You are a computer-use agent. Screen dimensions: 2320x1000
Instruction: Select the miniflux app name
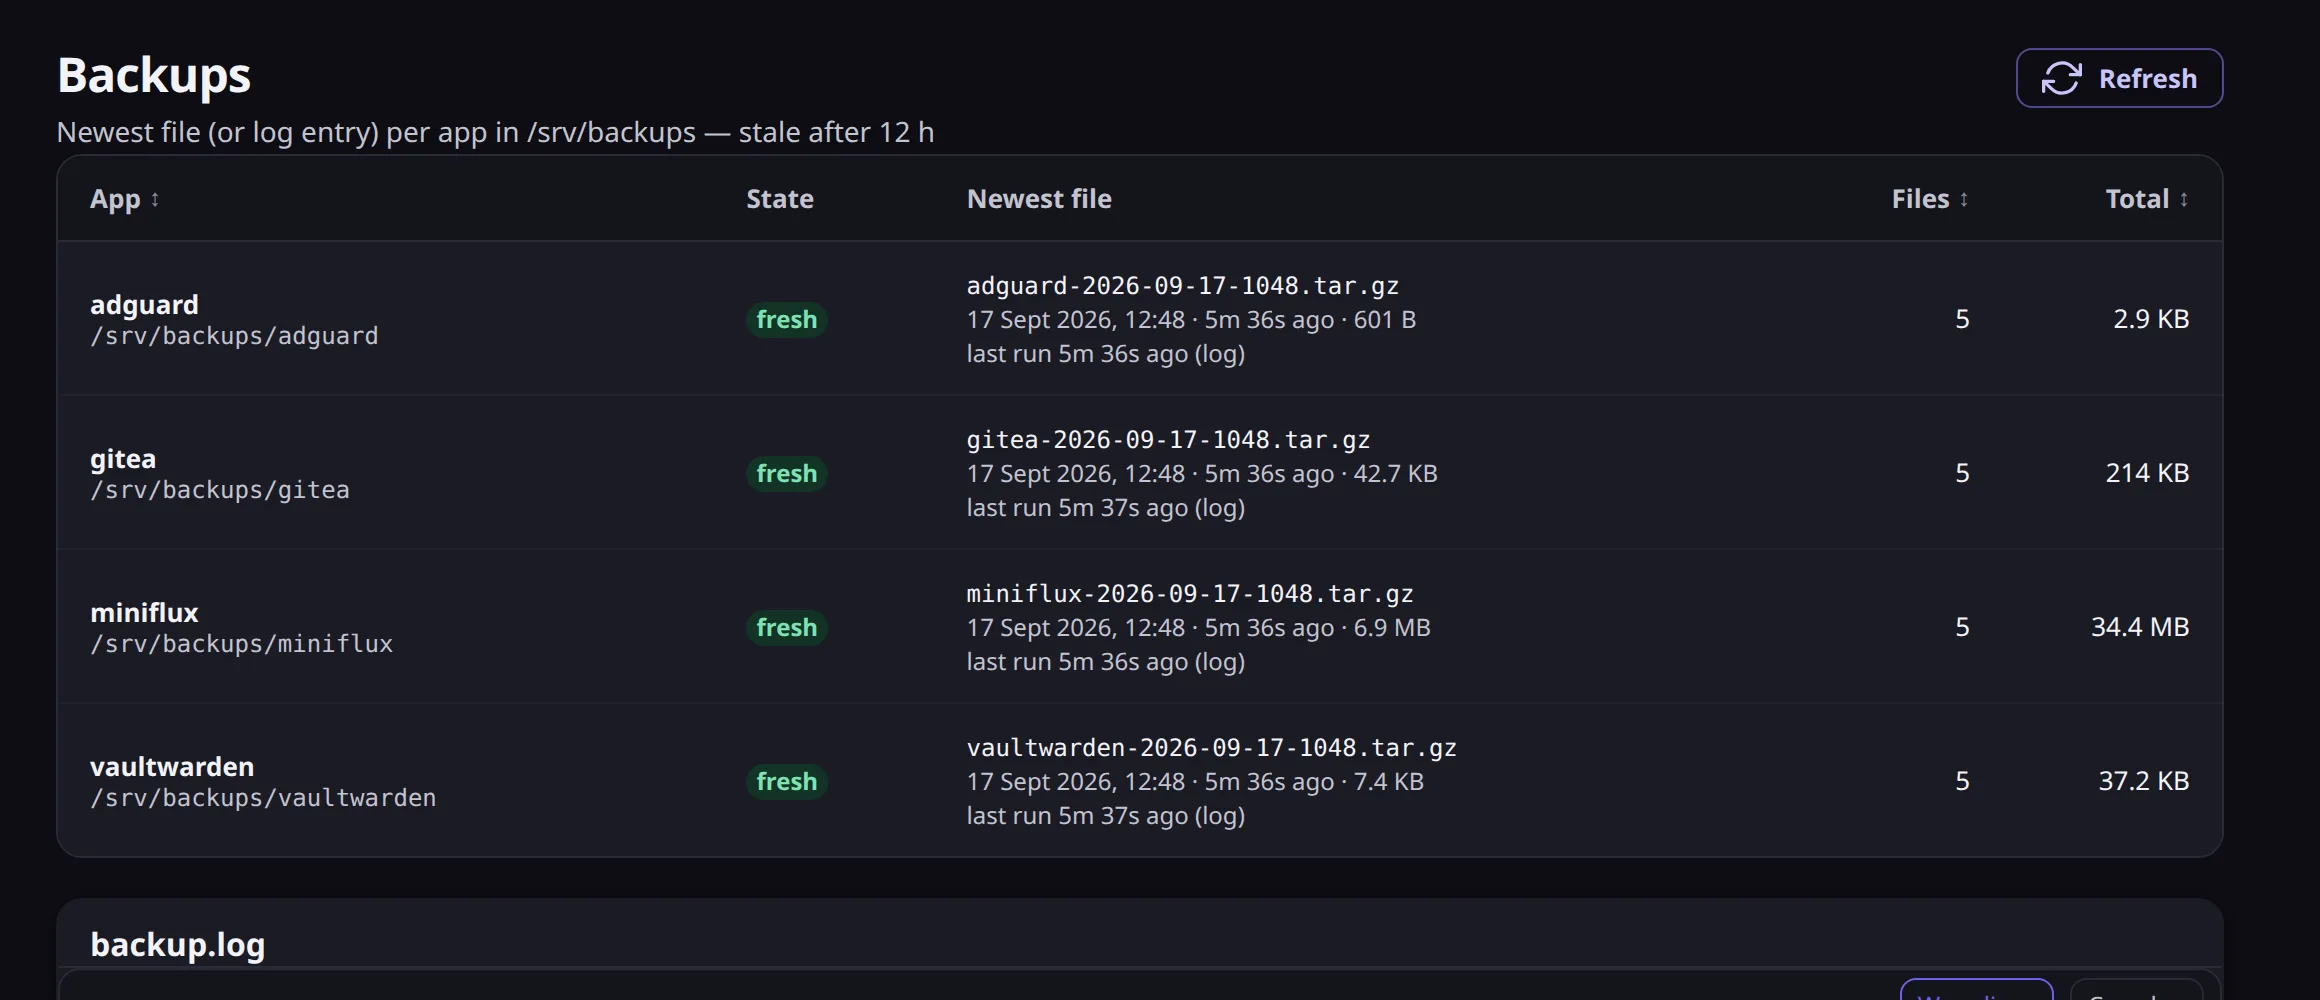[x=144, y=612]
